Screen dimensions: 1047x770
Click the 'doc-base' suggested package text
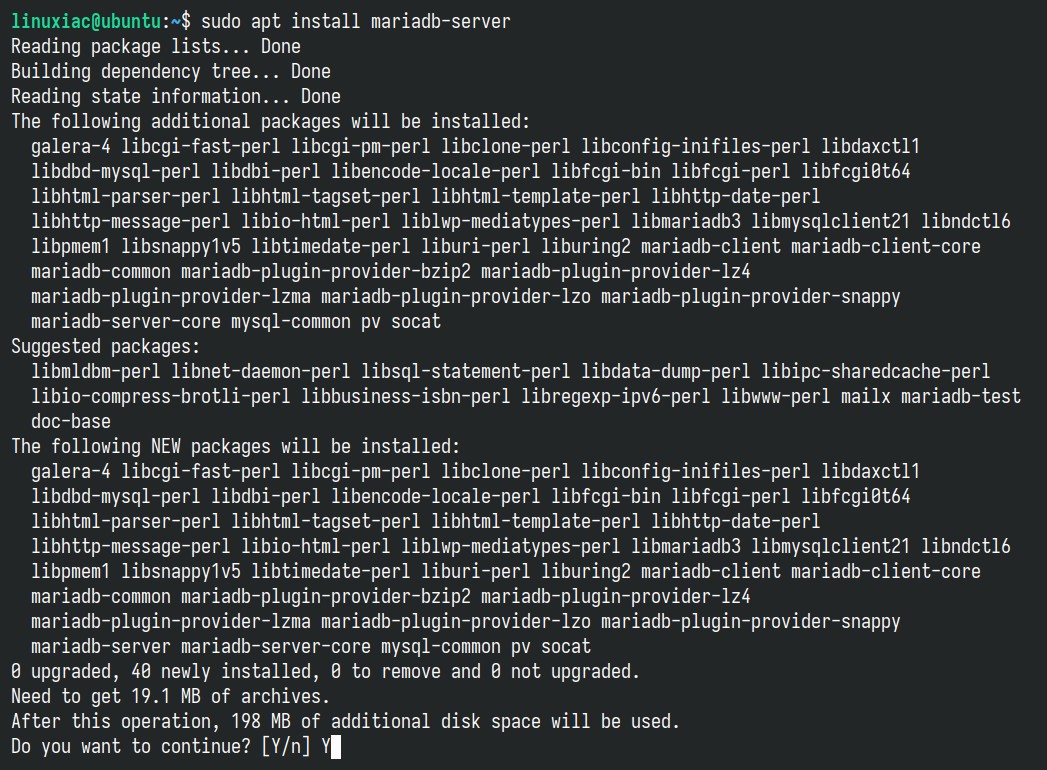(71, 421)
